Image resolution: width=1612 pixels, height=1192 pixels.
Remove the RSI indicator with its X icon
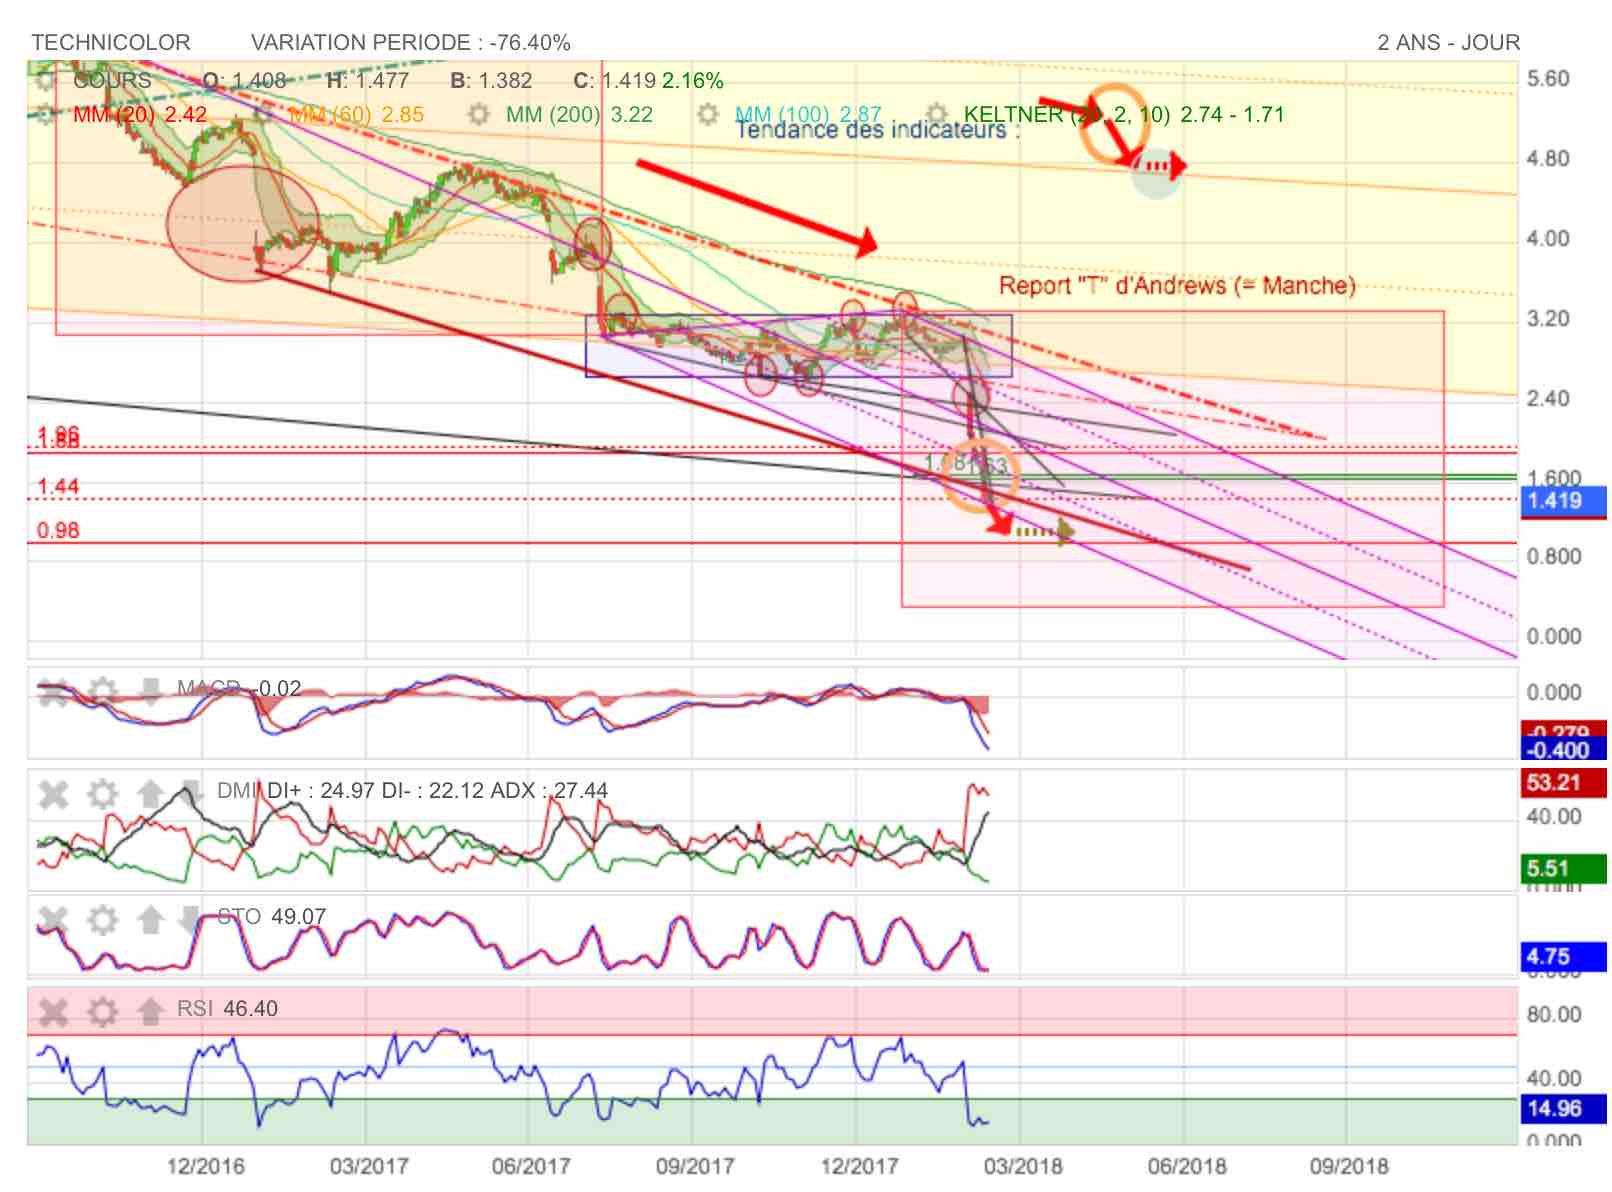click(x=54, y=1012)
